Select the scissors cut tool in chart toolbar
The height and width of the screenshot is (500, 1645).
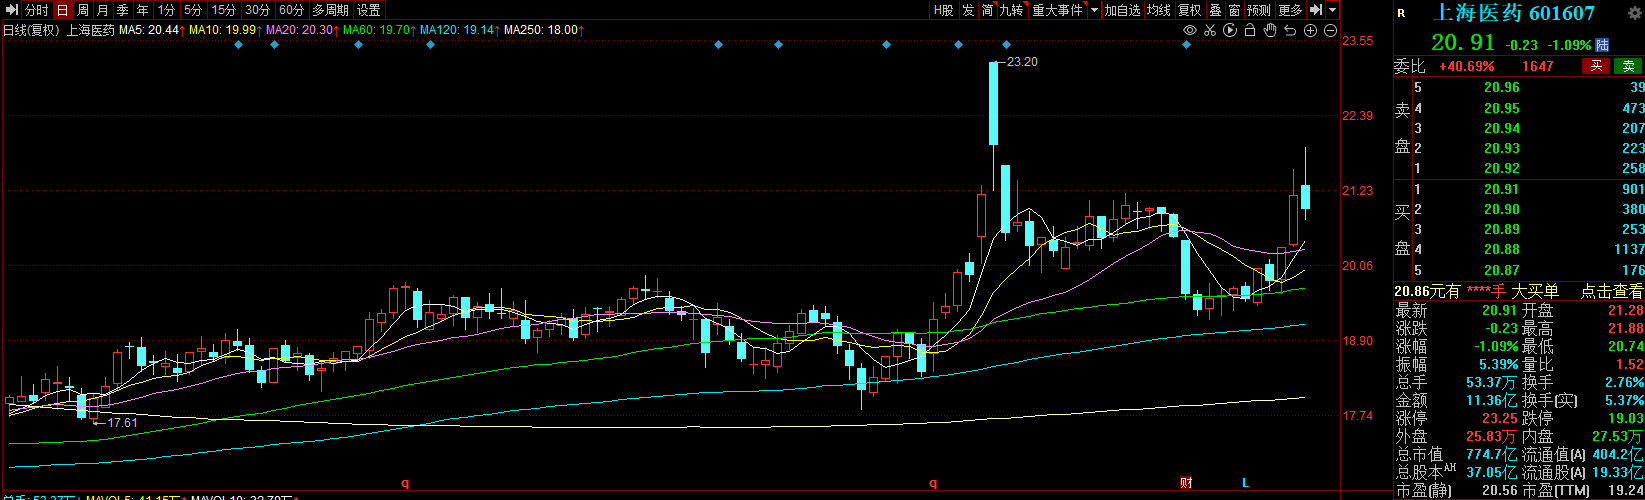click(x=1209, y=30)
